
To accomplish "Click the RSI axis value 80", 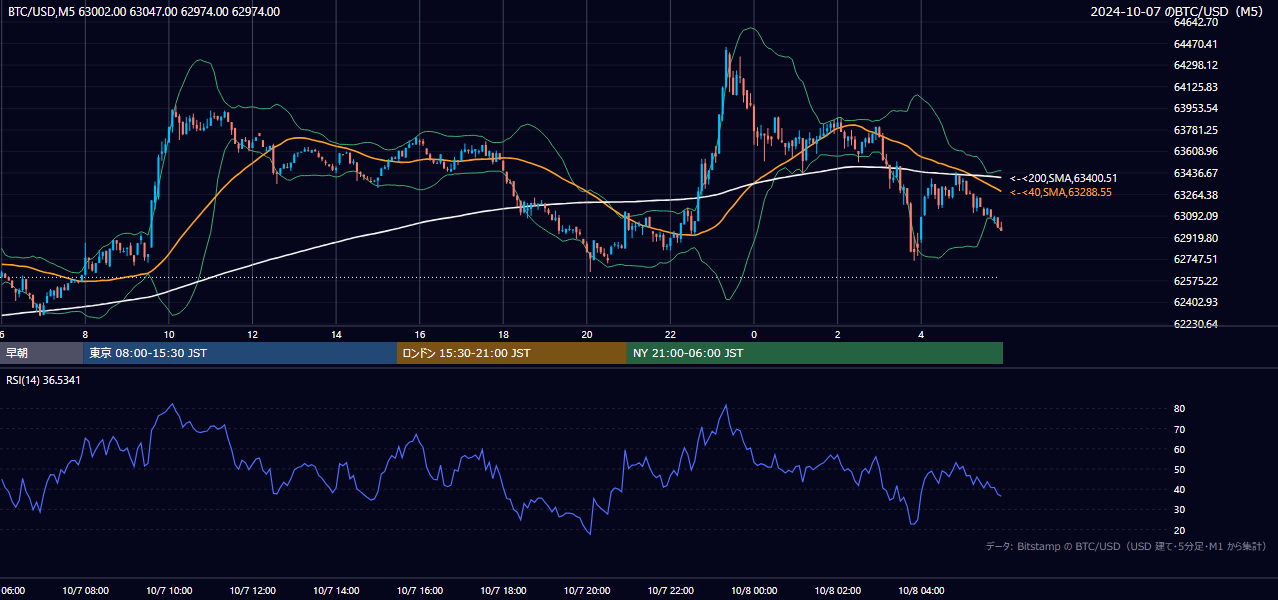I will tap(1180, 409).
